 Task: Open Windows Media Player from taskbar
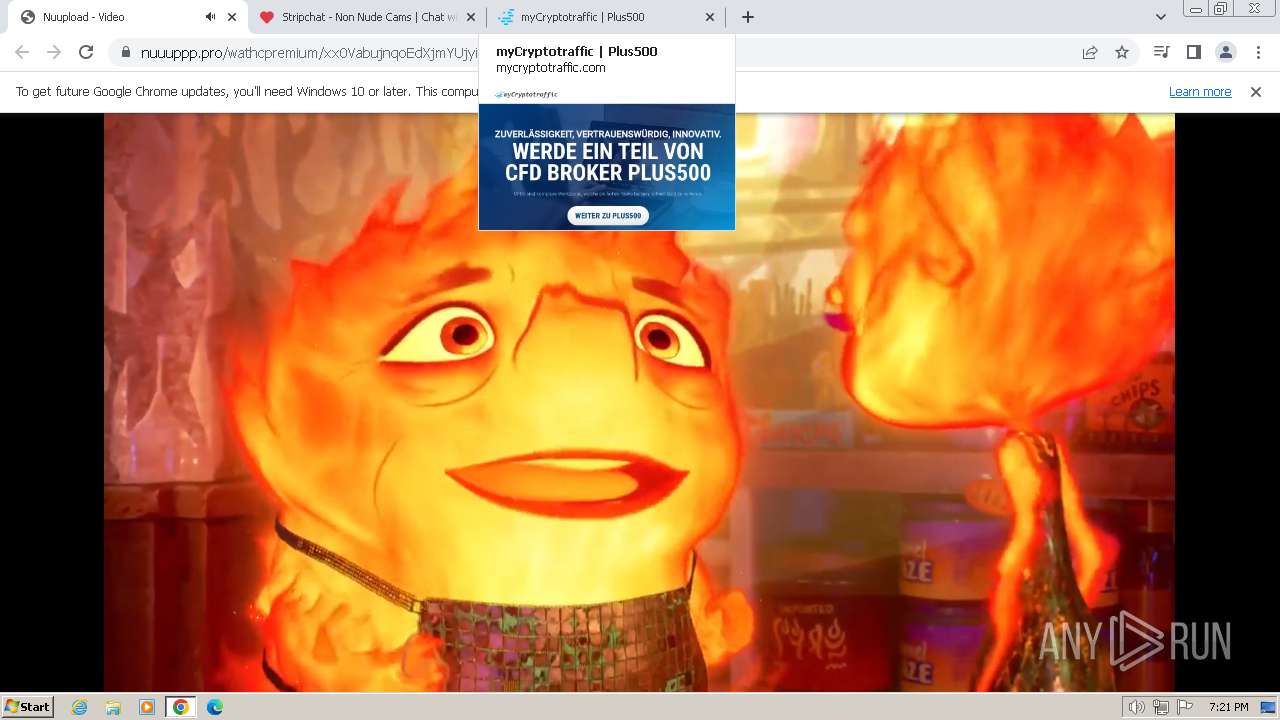click(147, 707)
